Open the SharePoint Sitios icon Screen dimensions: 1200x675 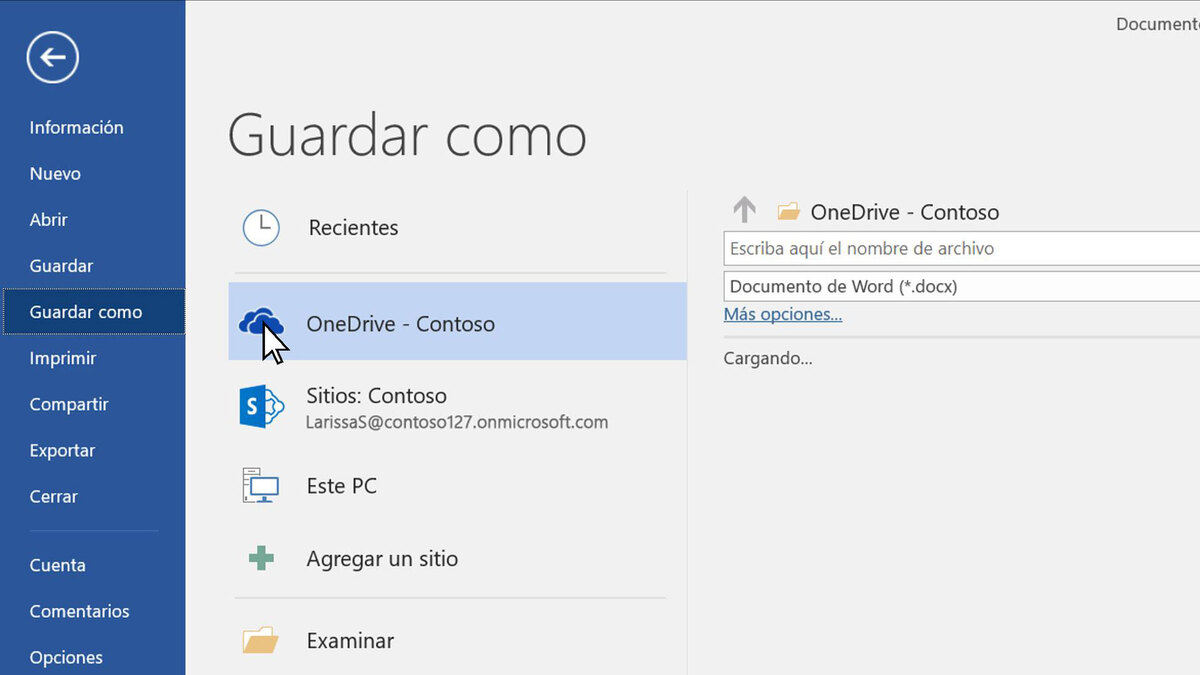coord(261,406)
